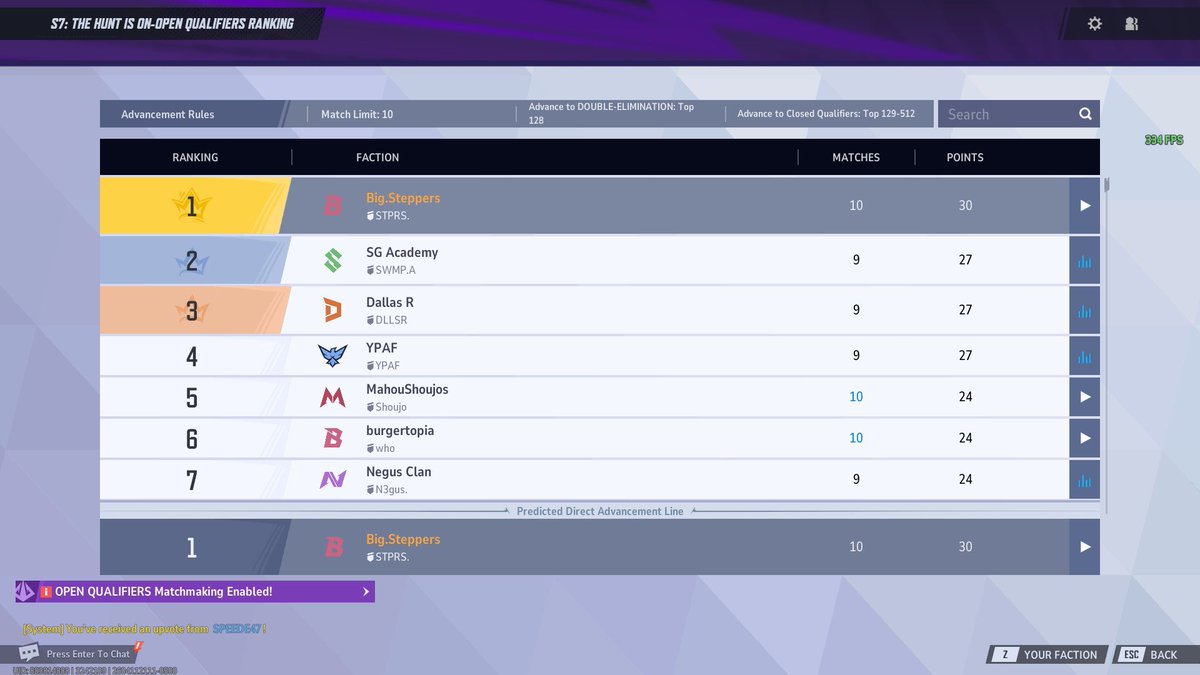Play replay for top Big.Steppers row
The height and width of the screenshot is (675, 1200).
point(1085,205)
